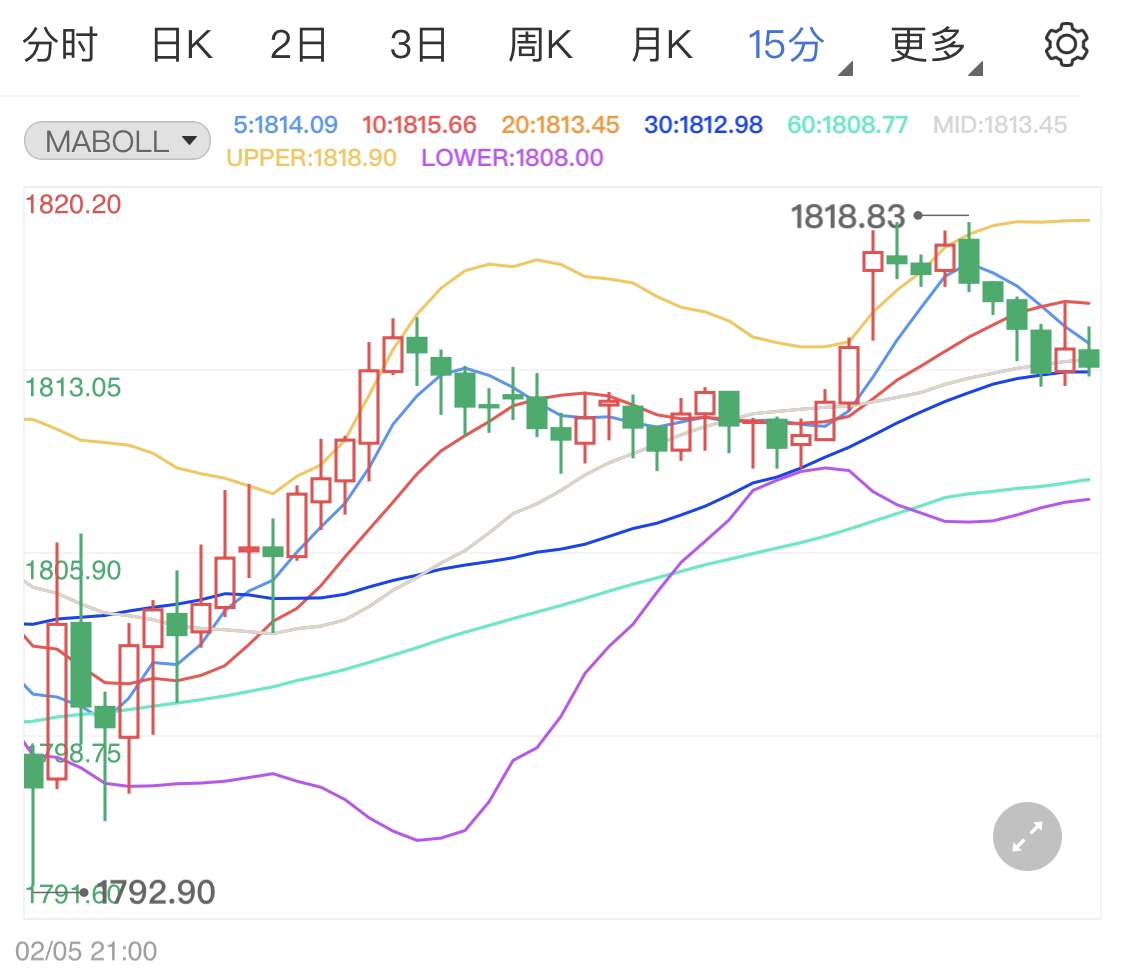Select the 3日 chart tab
Image resolution: width=1125 pixels, height=975 pixels.
[x=418, y=45]
